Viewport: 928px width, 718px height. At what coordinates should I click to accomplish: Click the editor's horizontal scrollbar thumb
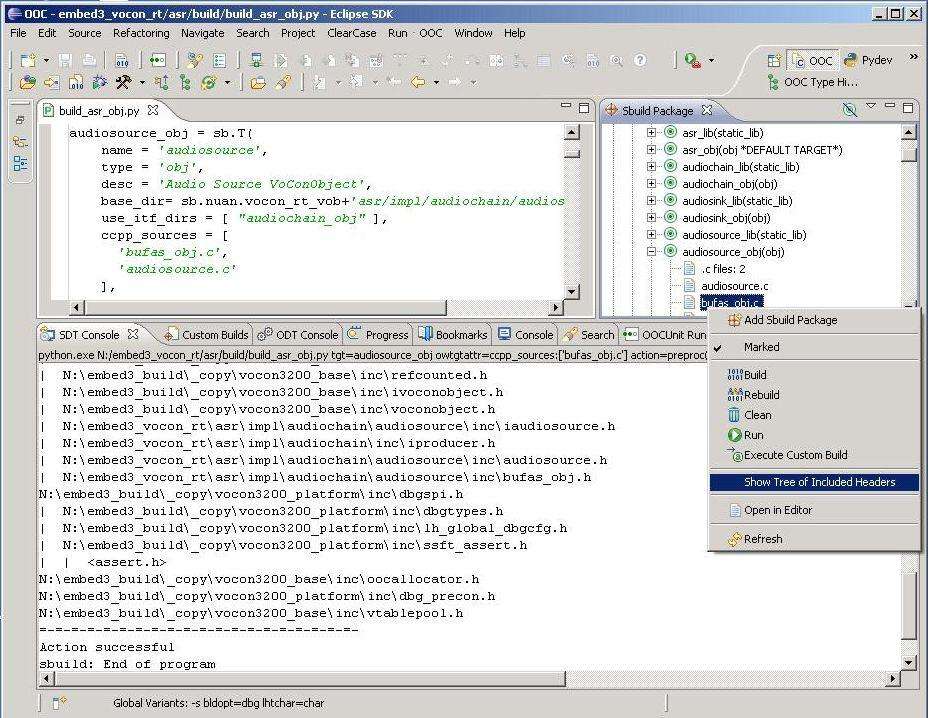pyautogui.click(x=265, y=308)
